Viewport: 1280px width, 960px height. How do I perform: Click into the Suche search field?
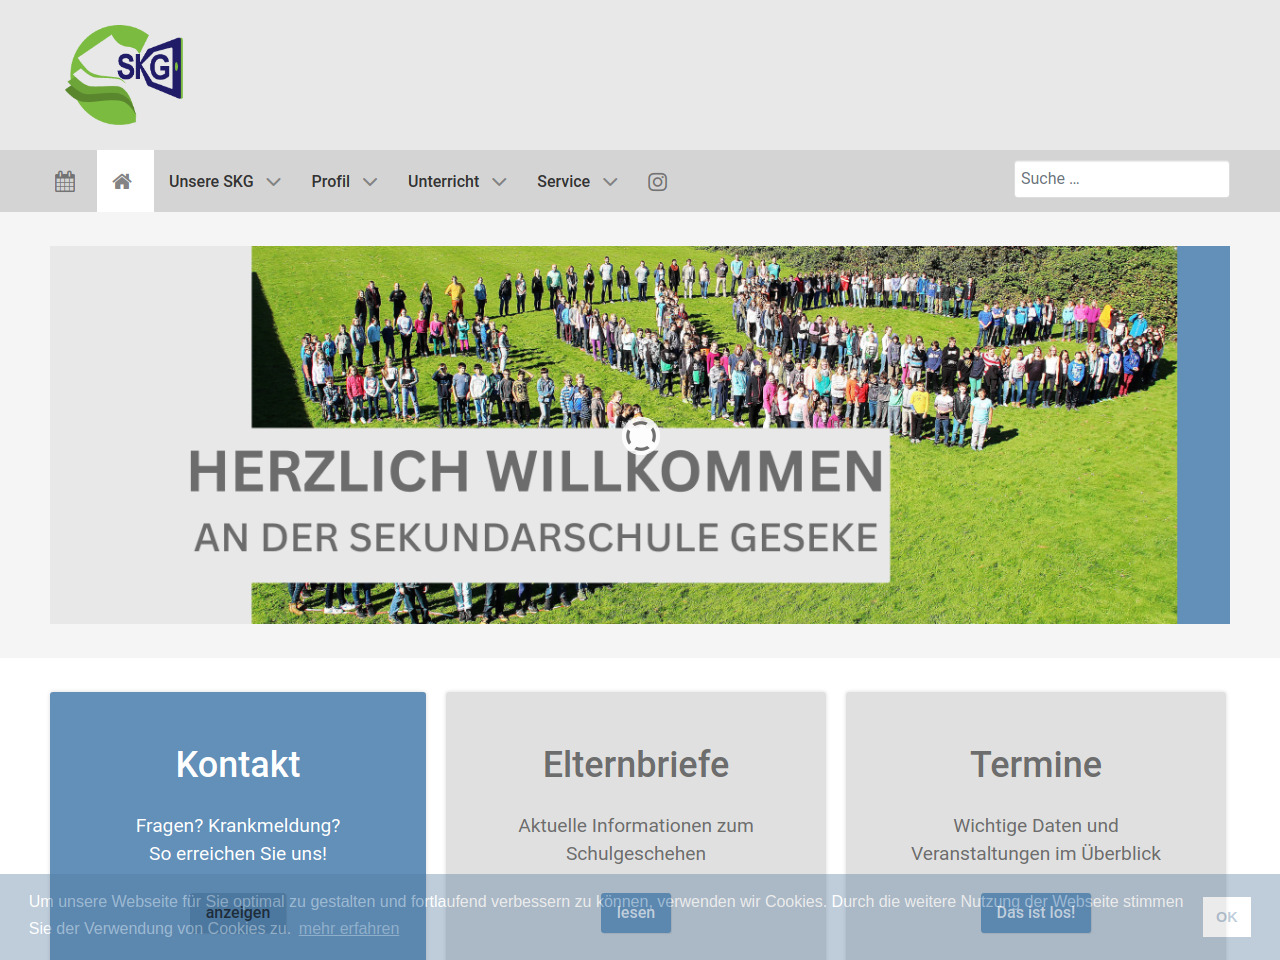[x=1121, y=179]
